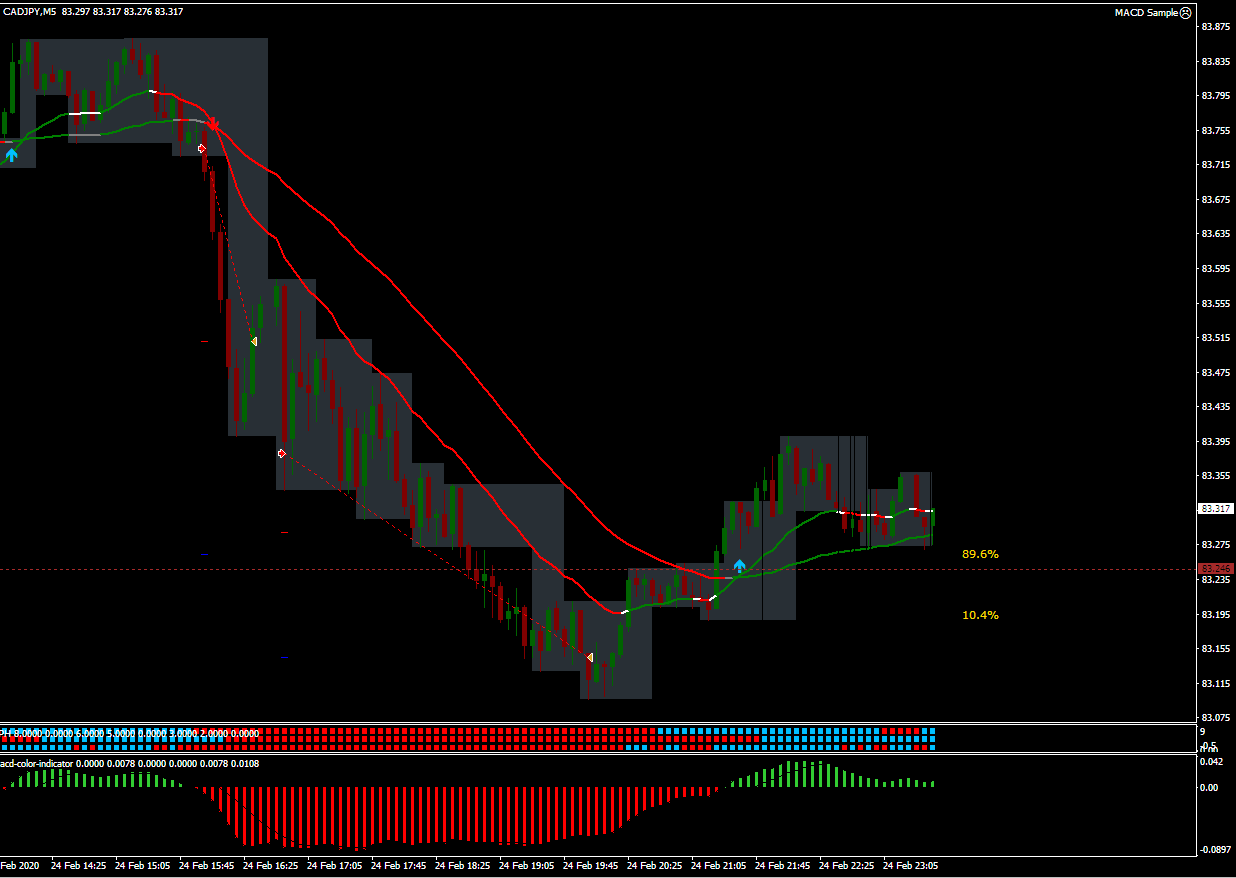Click the MACD Sample expert advisor label

[1146, 13]
